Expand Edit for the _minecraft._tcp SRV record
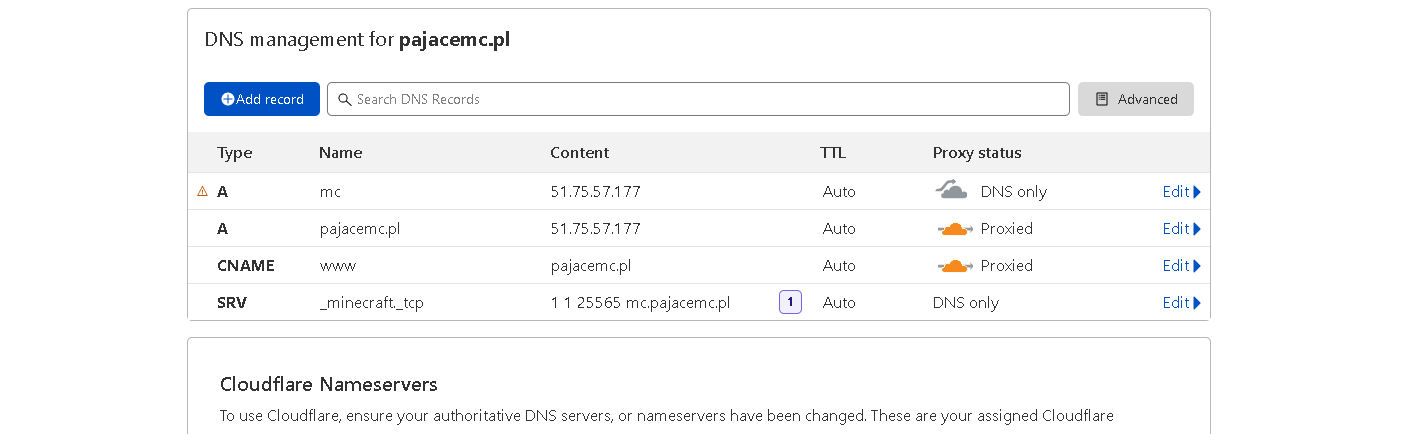 point(1181,303)
